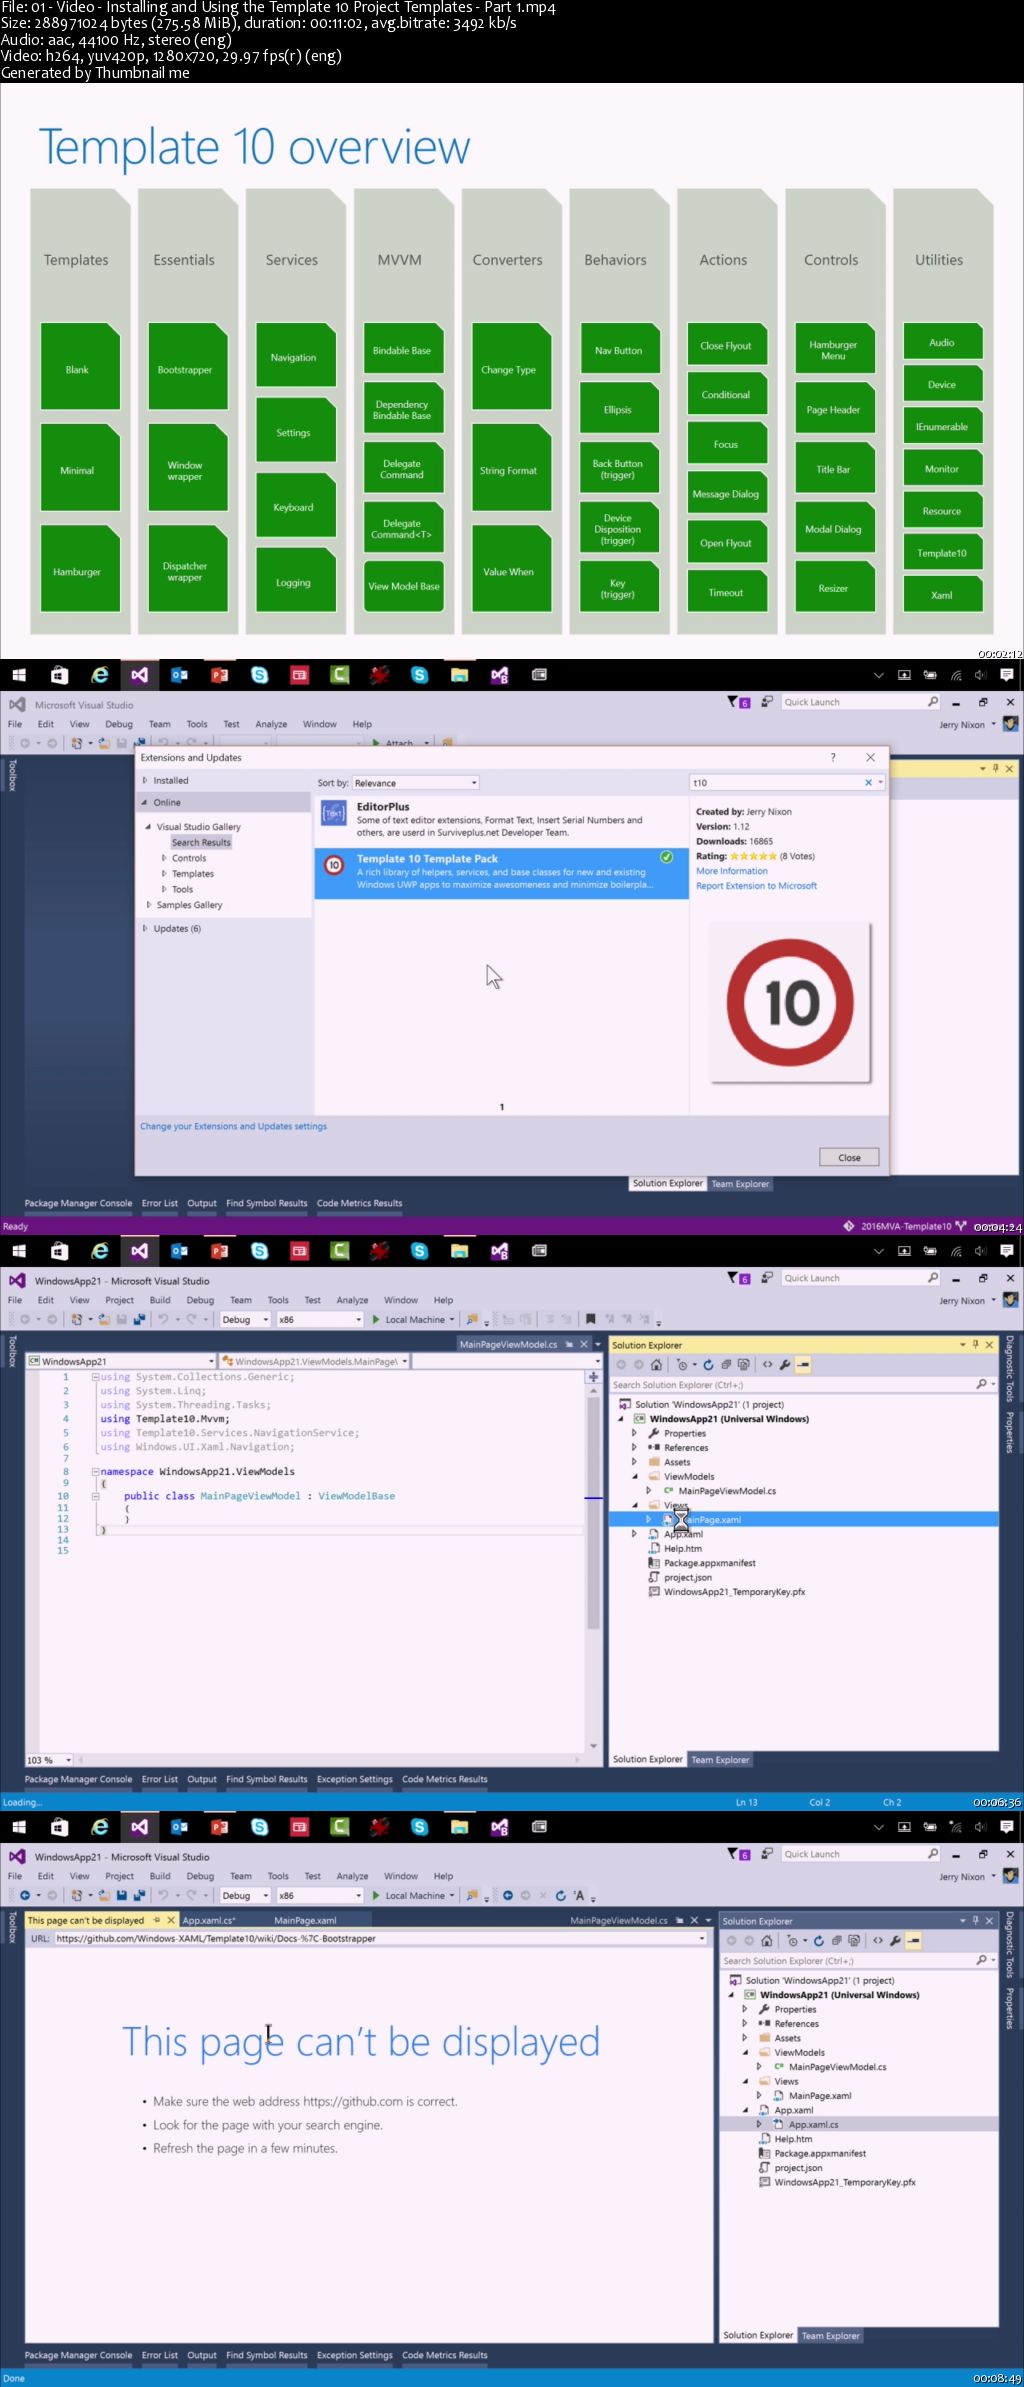Open Sort by Relevance dropdown

pyautogui.click(x=415, y=783)
